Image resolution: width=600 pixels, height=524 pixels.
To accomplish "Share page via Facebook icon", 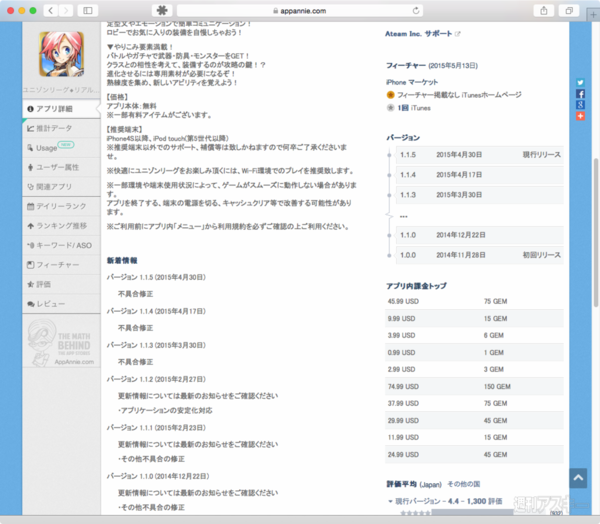I will click(x=580, y=94).
